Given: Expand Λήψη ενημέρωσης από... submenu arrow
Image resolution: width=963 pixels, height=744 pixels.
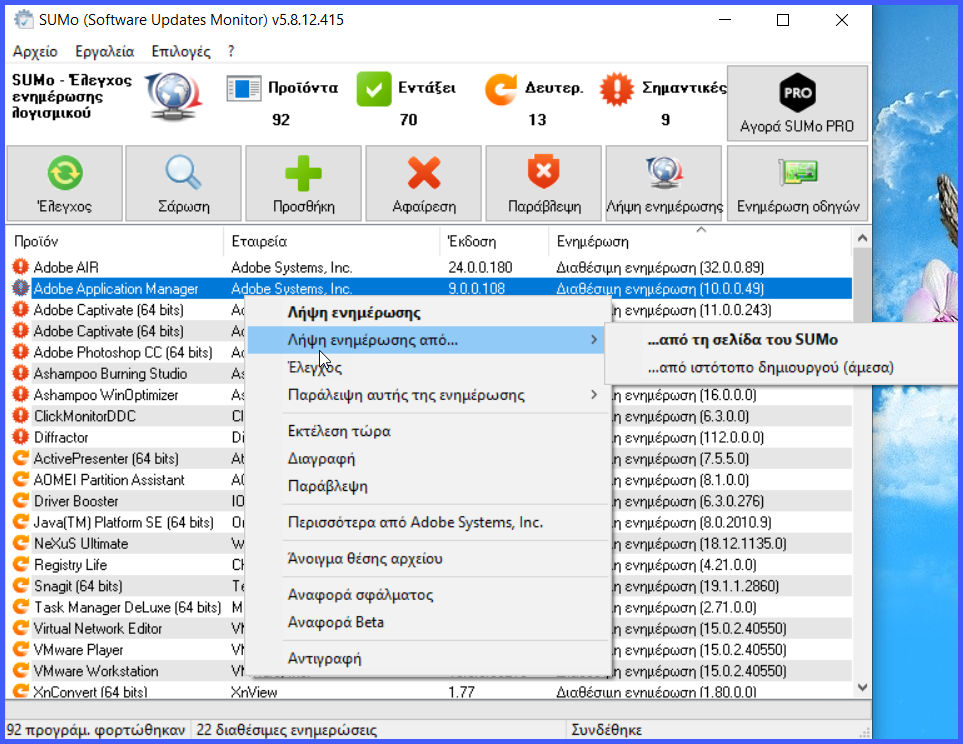Looking at the screenshot, I should click(593, 340).
